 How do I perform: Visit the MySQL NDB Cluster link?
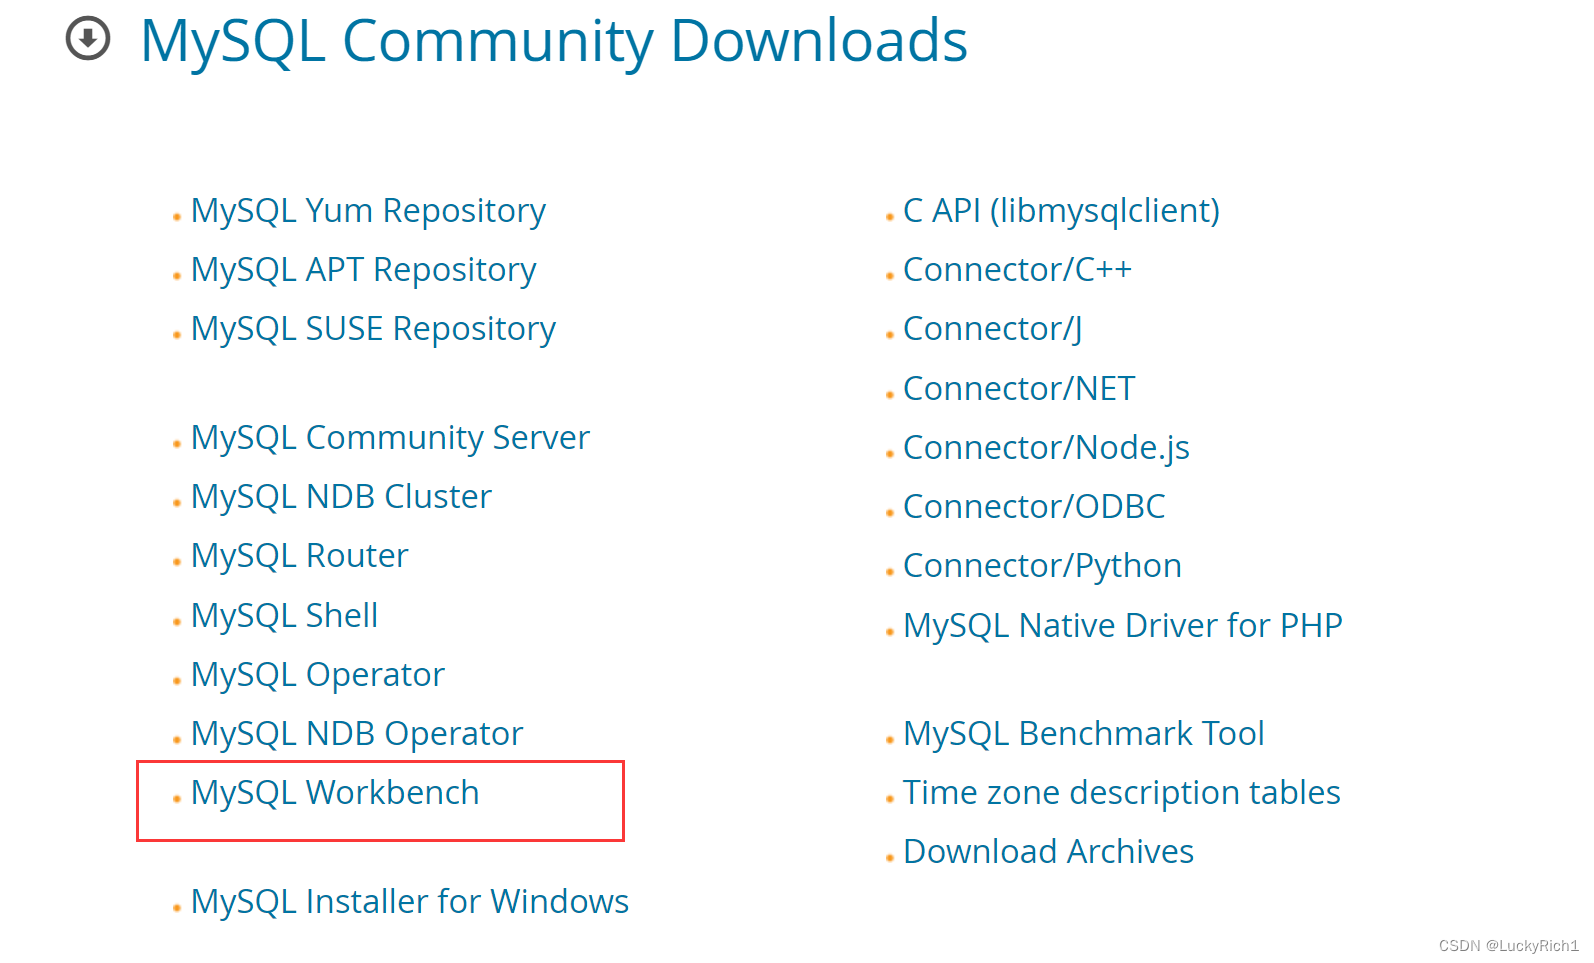point(341,497)
